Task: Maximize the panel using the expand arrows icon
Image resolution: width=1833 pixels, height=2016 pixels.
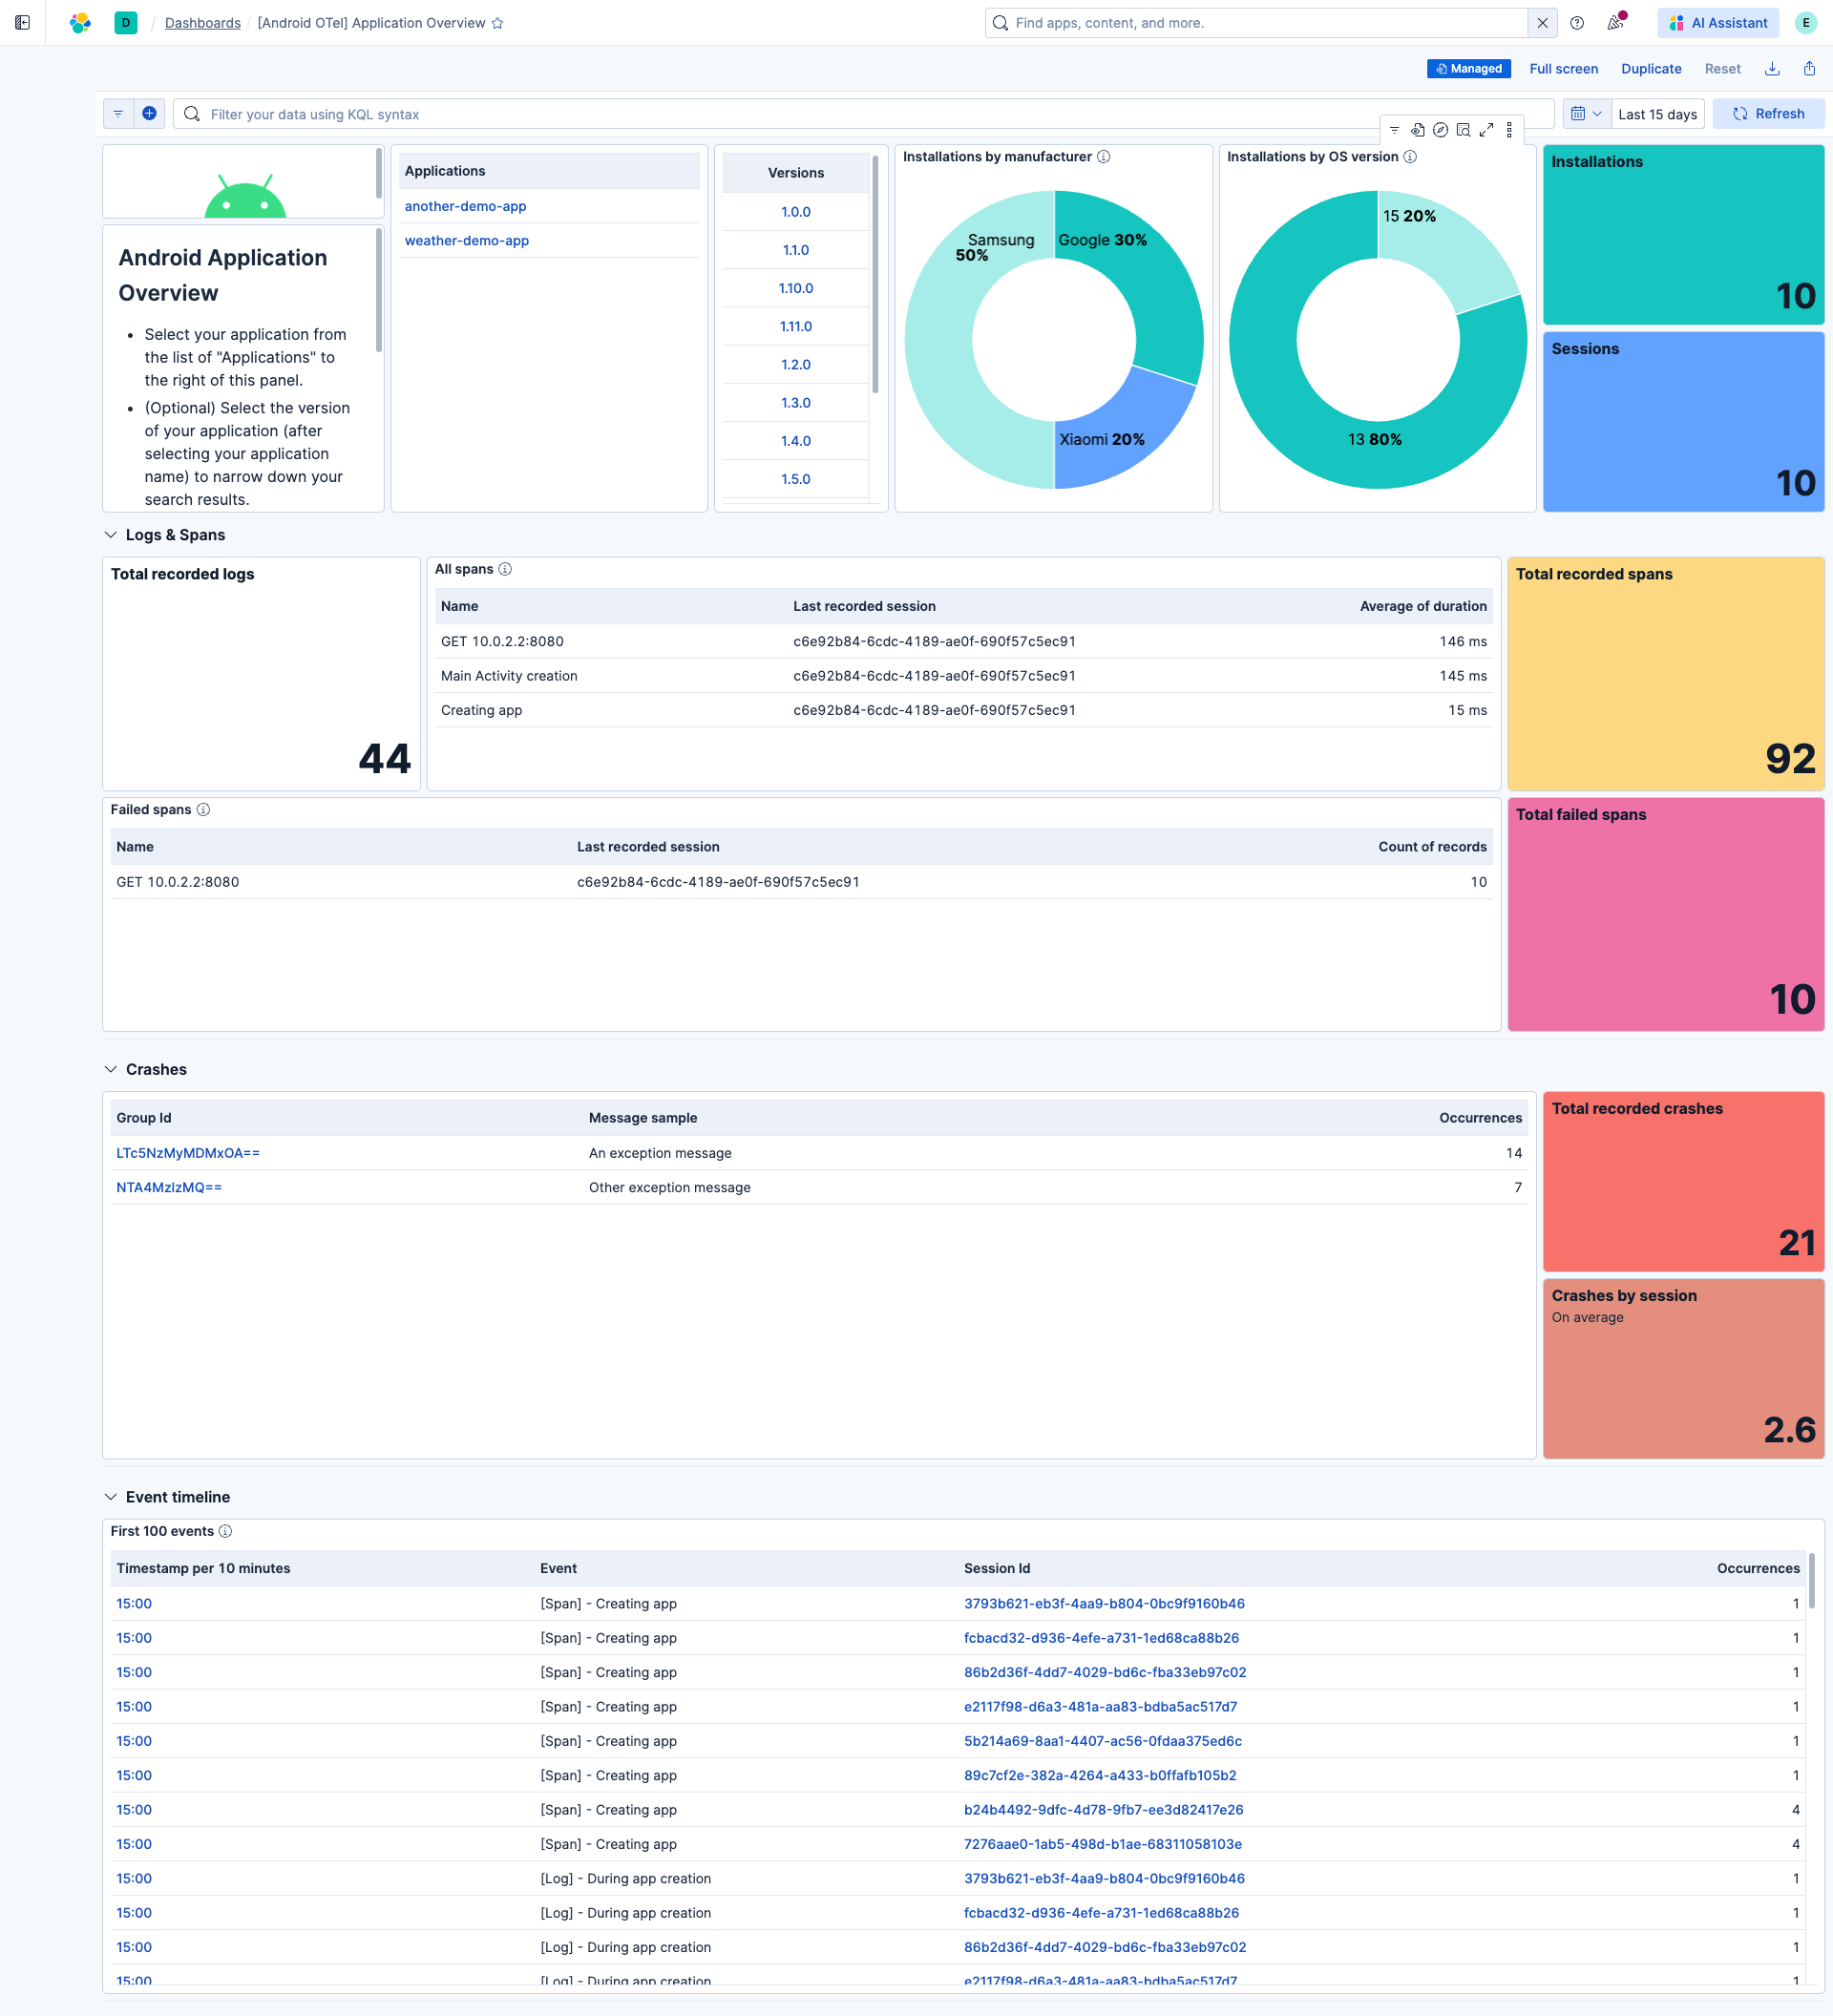Action: (1487, 130)
